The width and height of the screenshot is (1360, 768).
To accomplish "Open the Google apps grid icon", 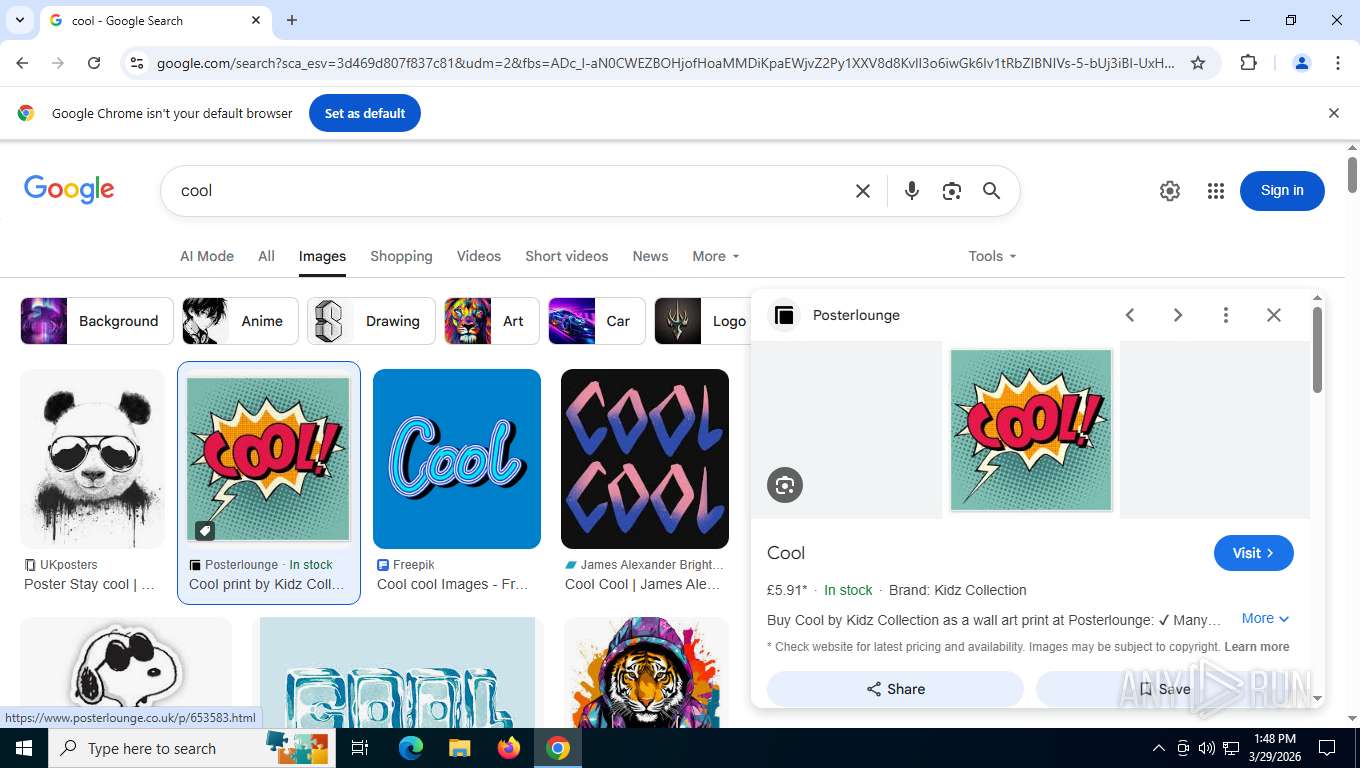I will (x=1216, y=191).
